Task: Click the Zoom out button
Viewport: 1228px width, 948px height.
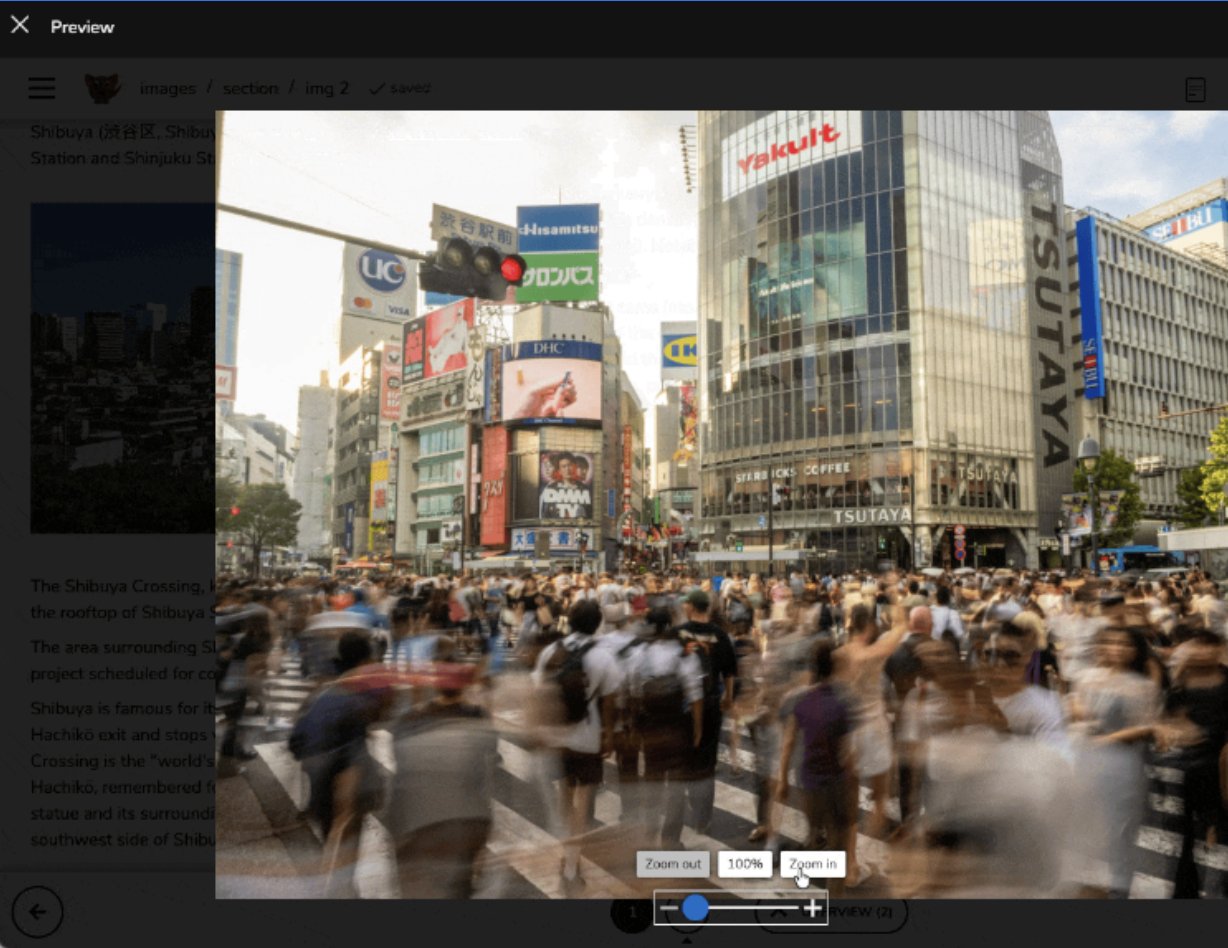Action: point(673,864)
